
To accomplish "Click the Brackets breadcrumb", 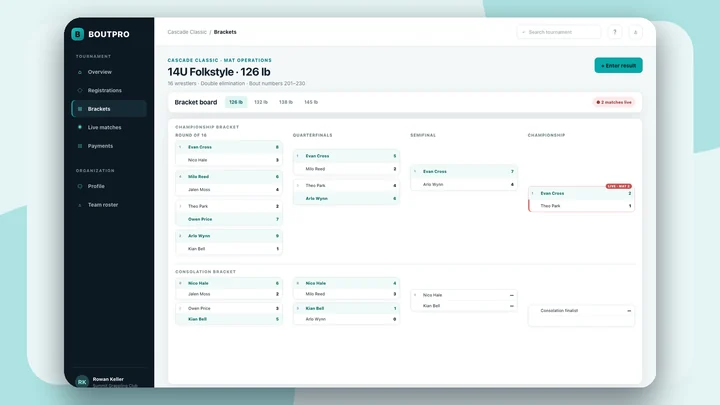I will click(x=225, y=32).
